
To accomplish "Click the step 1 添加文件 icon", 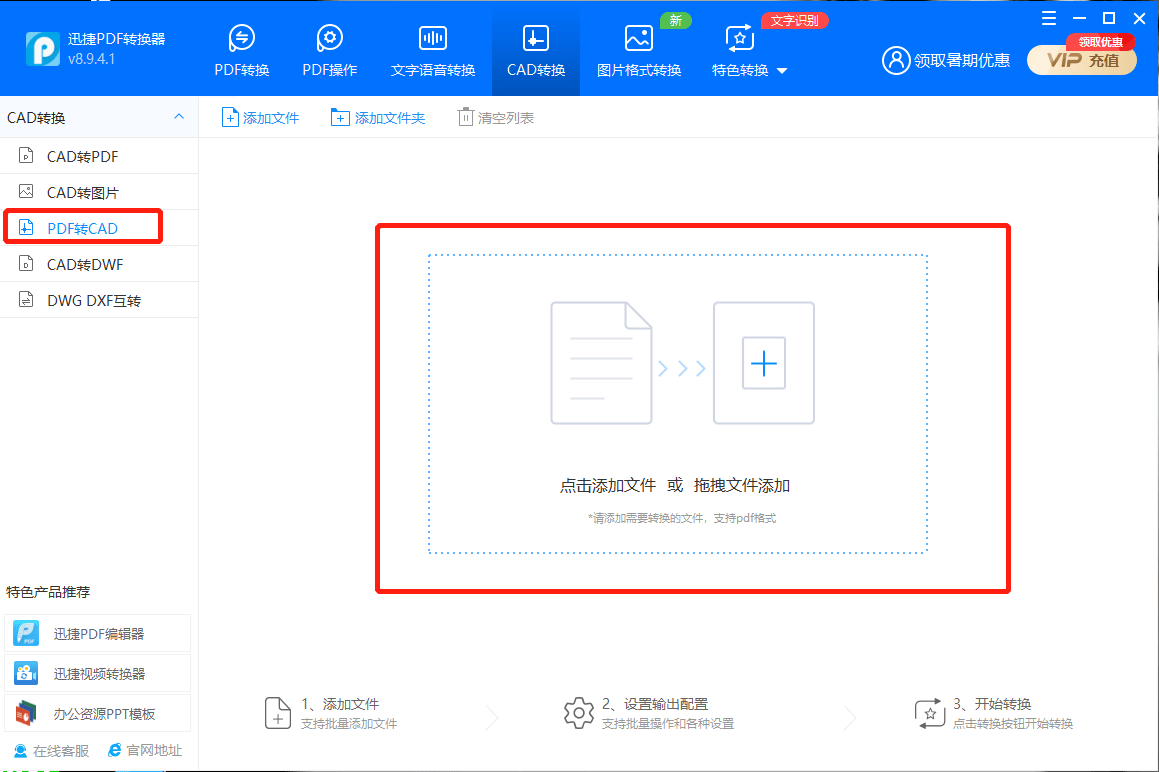I will point(278,713).
